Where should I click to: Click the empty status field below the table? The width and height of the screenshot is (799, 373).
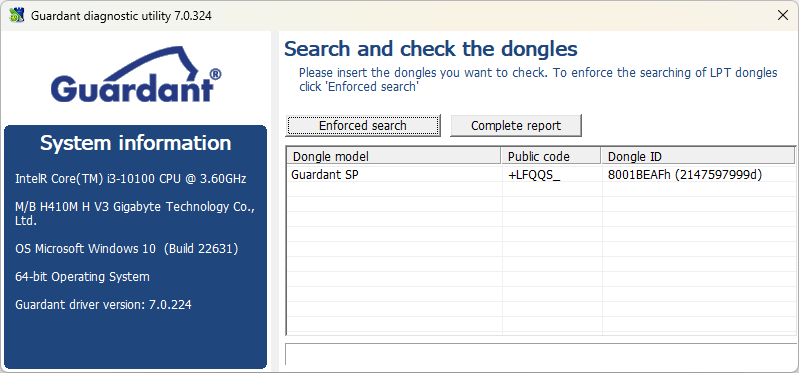[540, 354]
